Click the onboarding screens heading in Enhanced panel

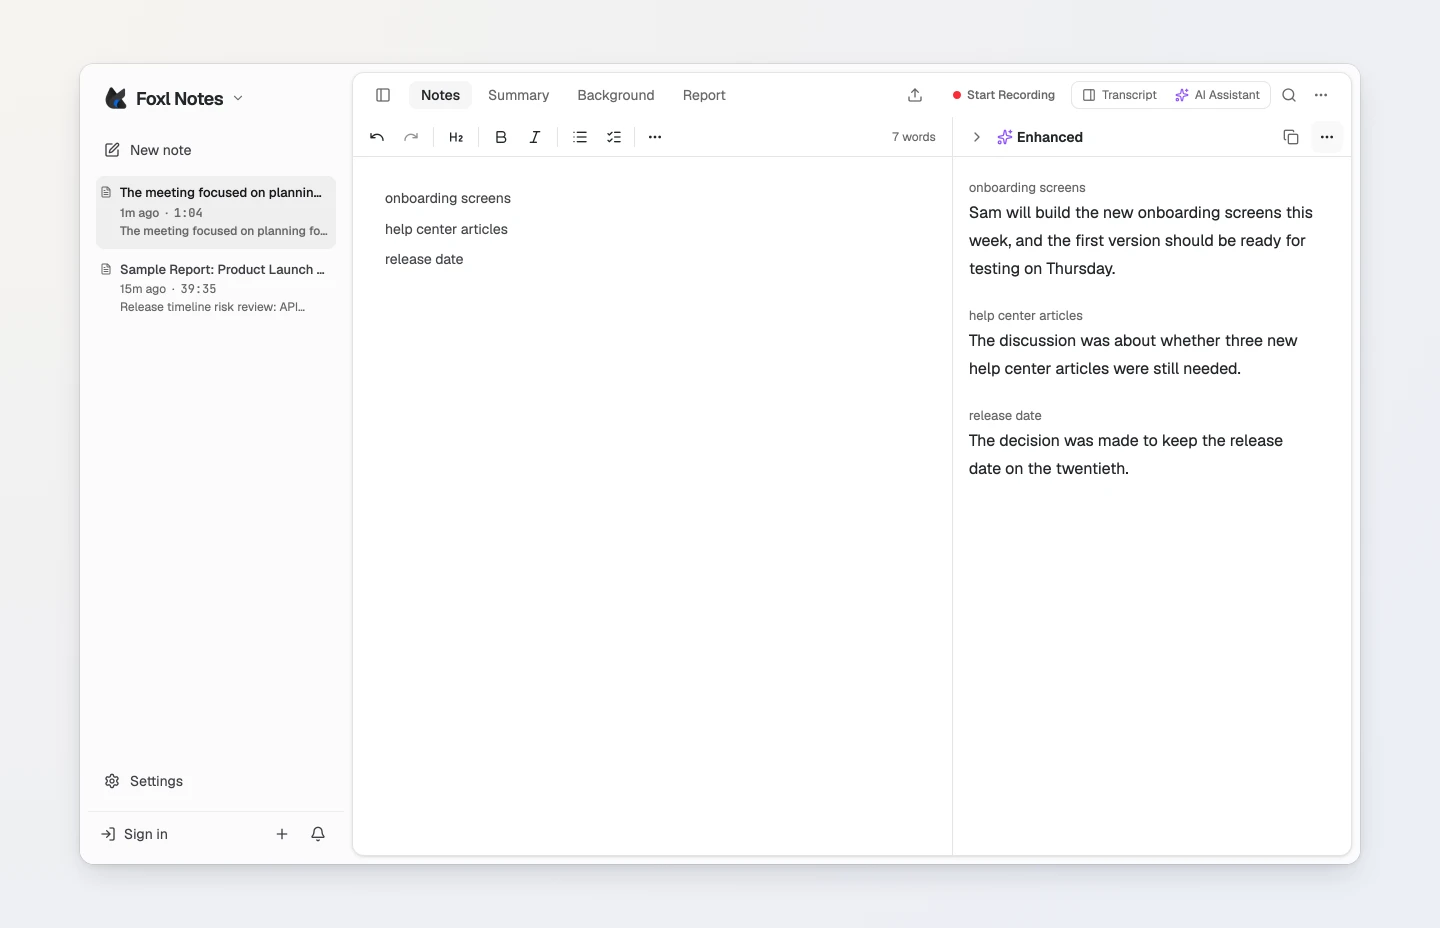coord(1027,187)
